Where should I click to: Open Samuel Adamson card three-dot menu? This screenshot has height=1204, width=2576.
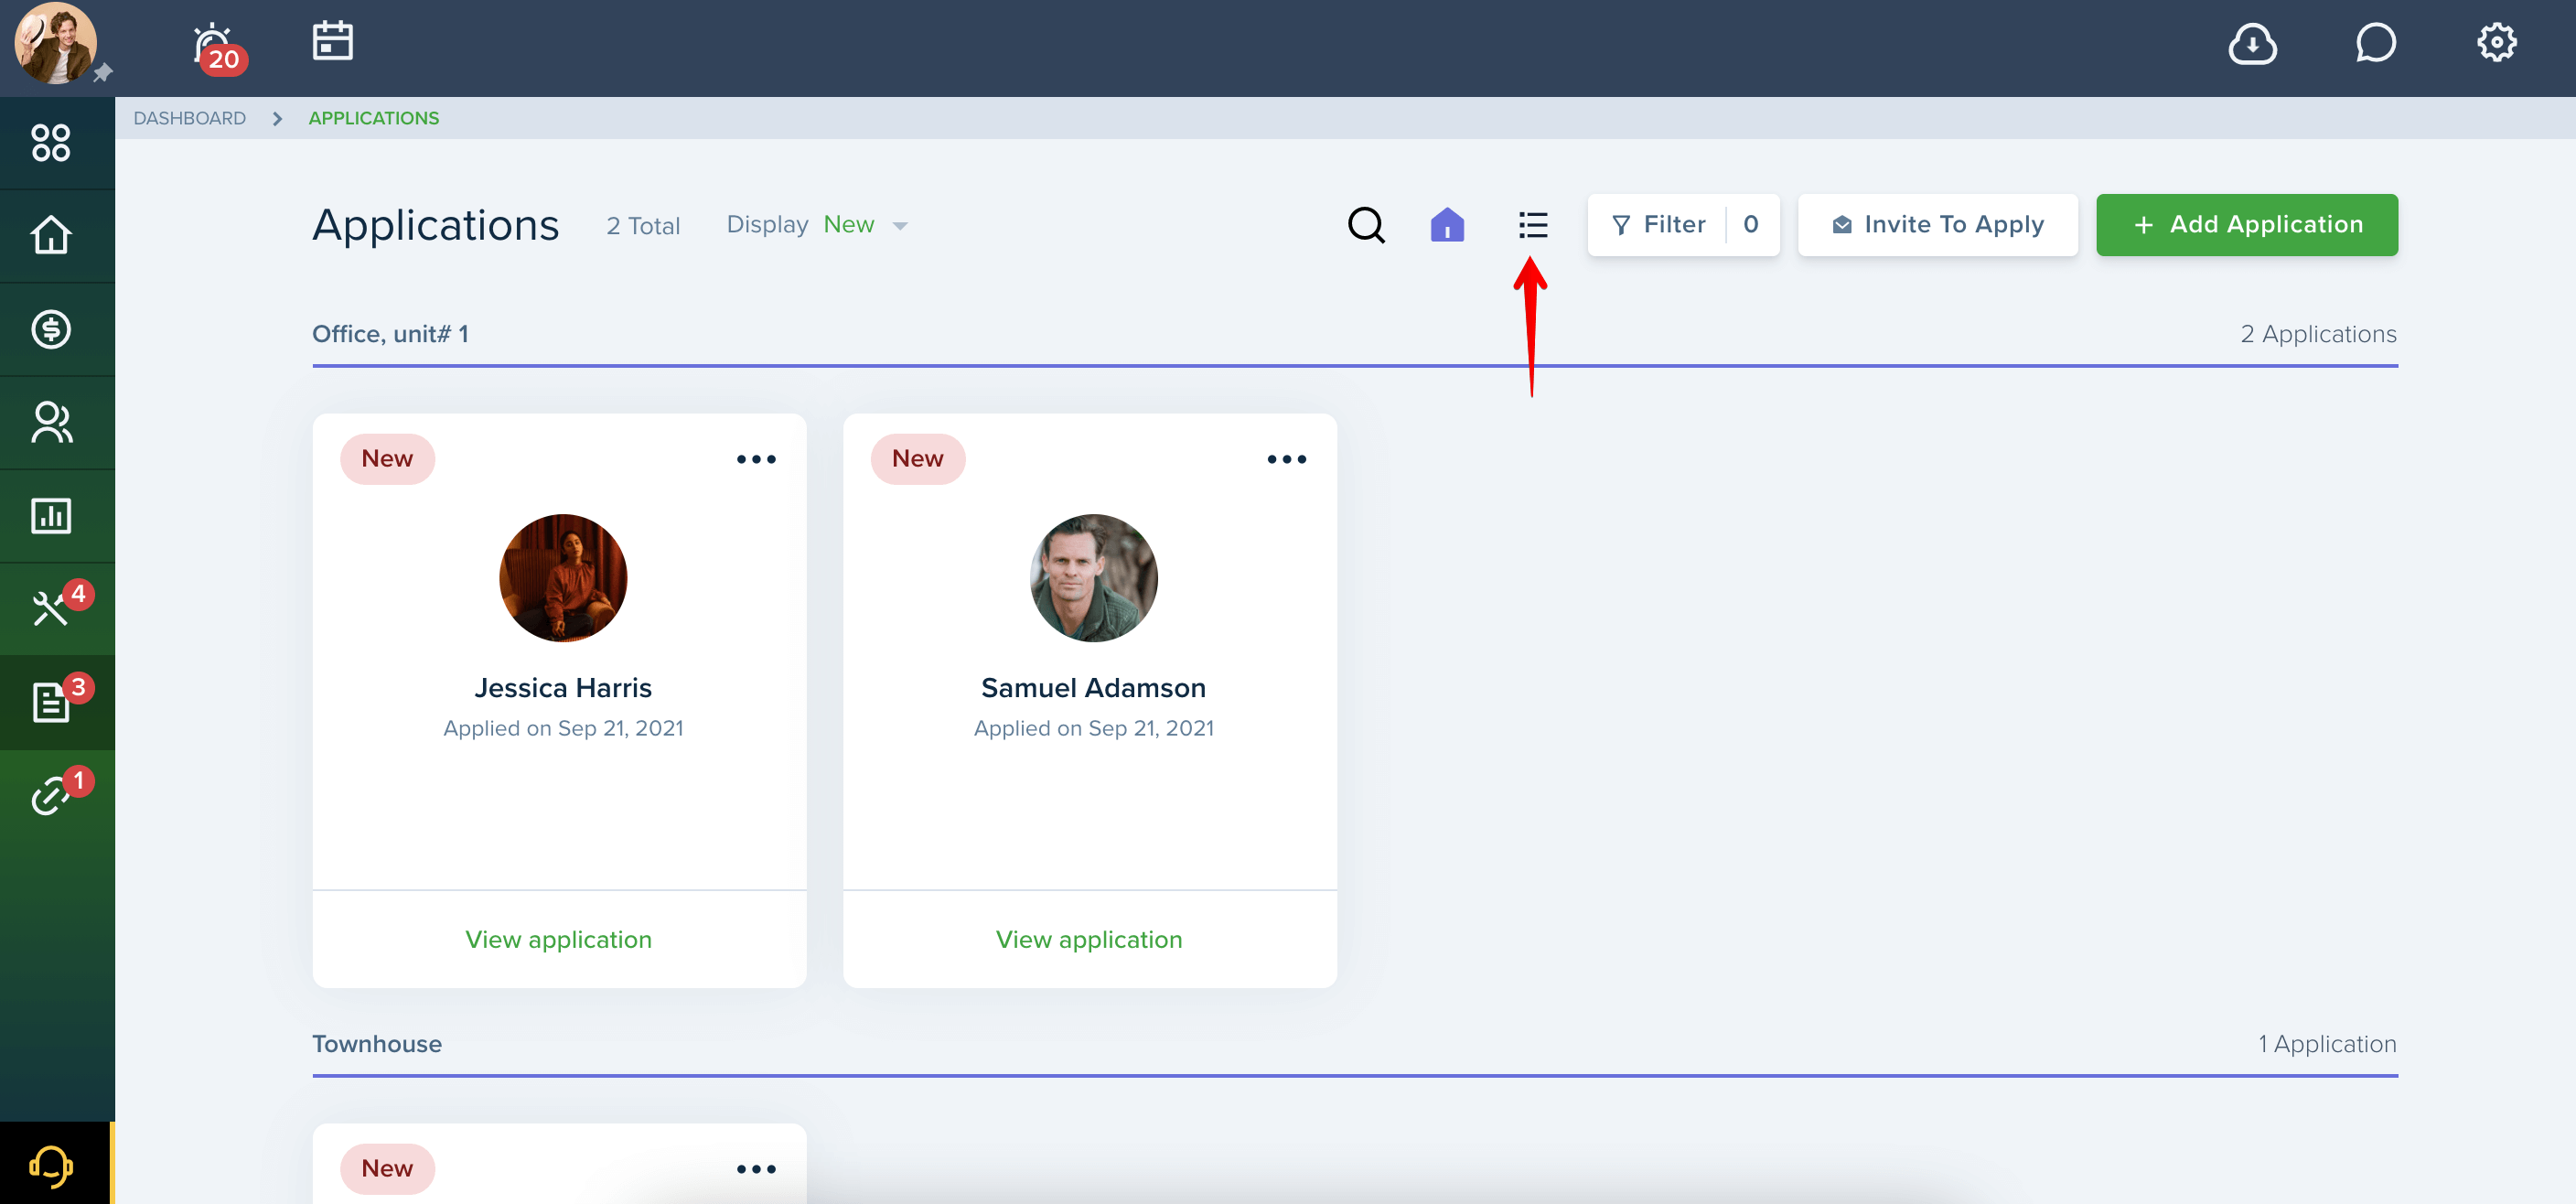1286,460
